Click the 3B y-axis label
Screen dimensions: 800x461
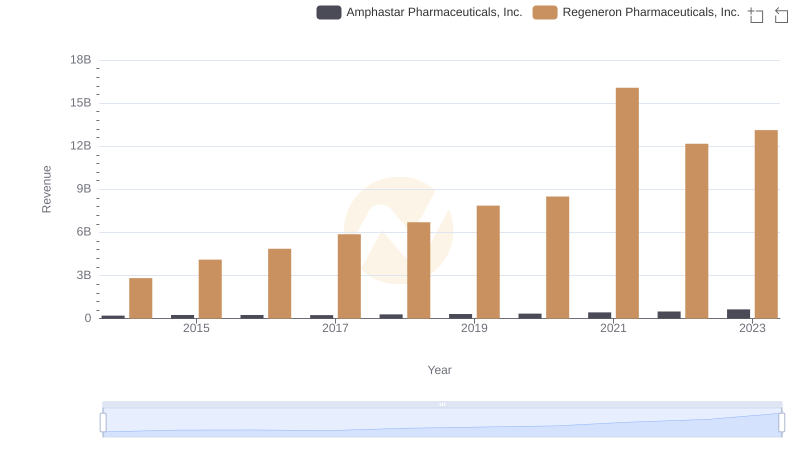click(x=84, y=275)
